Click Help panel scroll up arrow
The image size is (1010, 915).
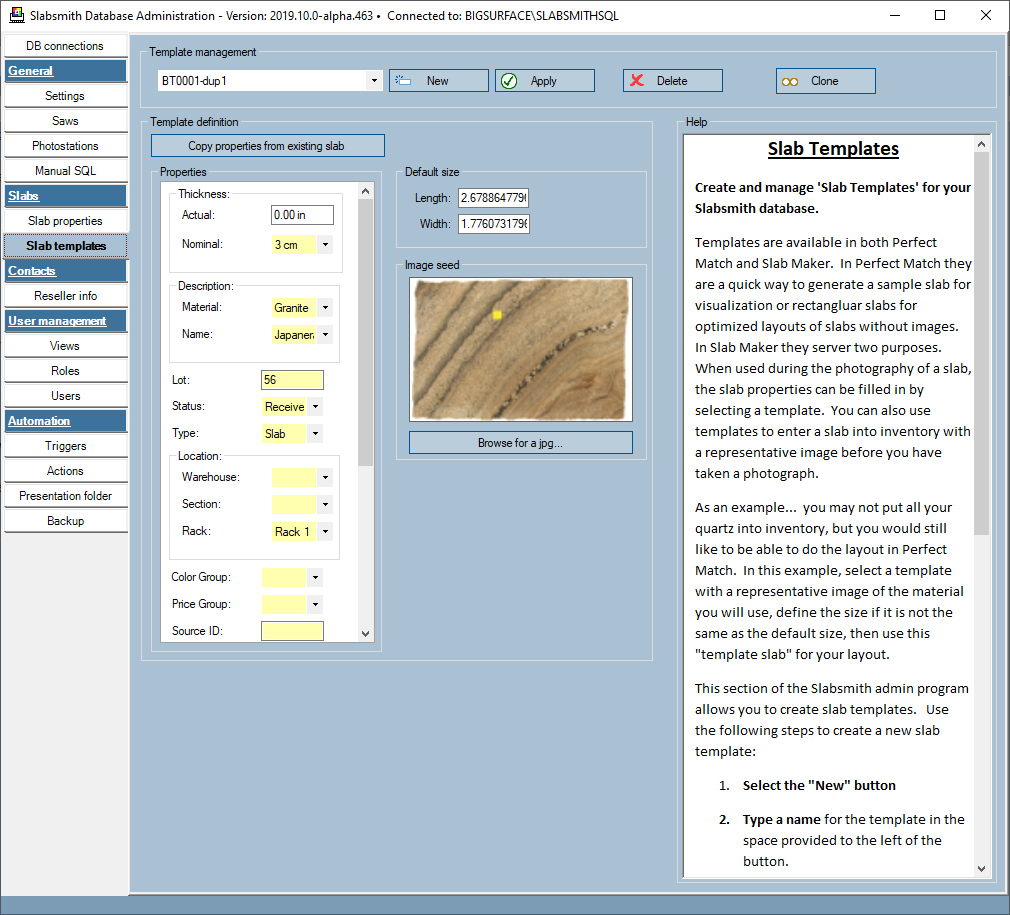981,144
